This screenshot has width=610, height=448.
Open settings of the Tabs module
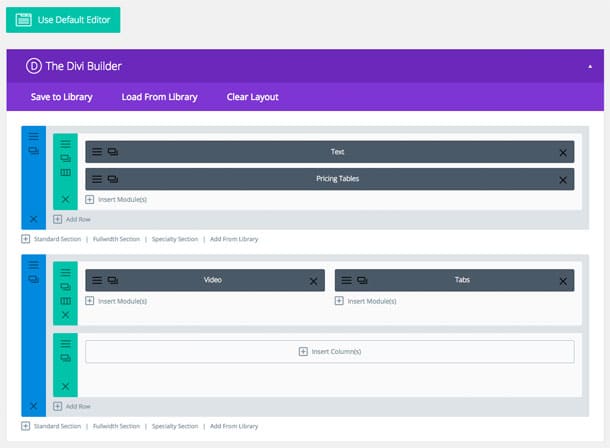click(346, 280)
